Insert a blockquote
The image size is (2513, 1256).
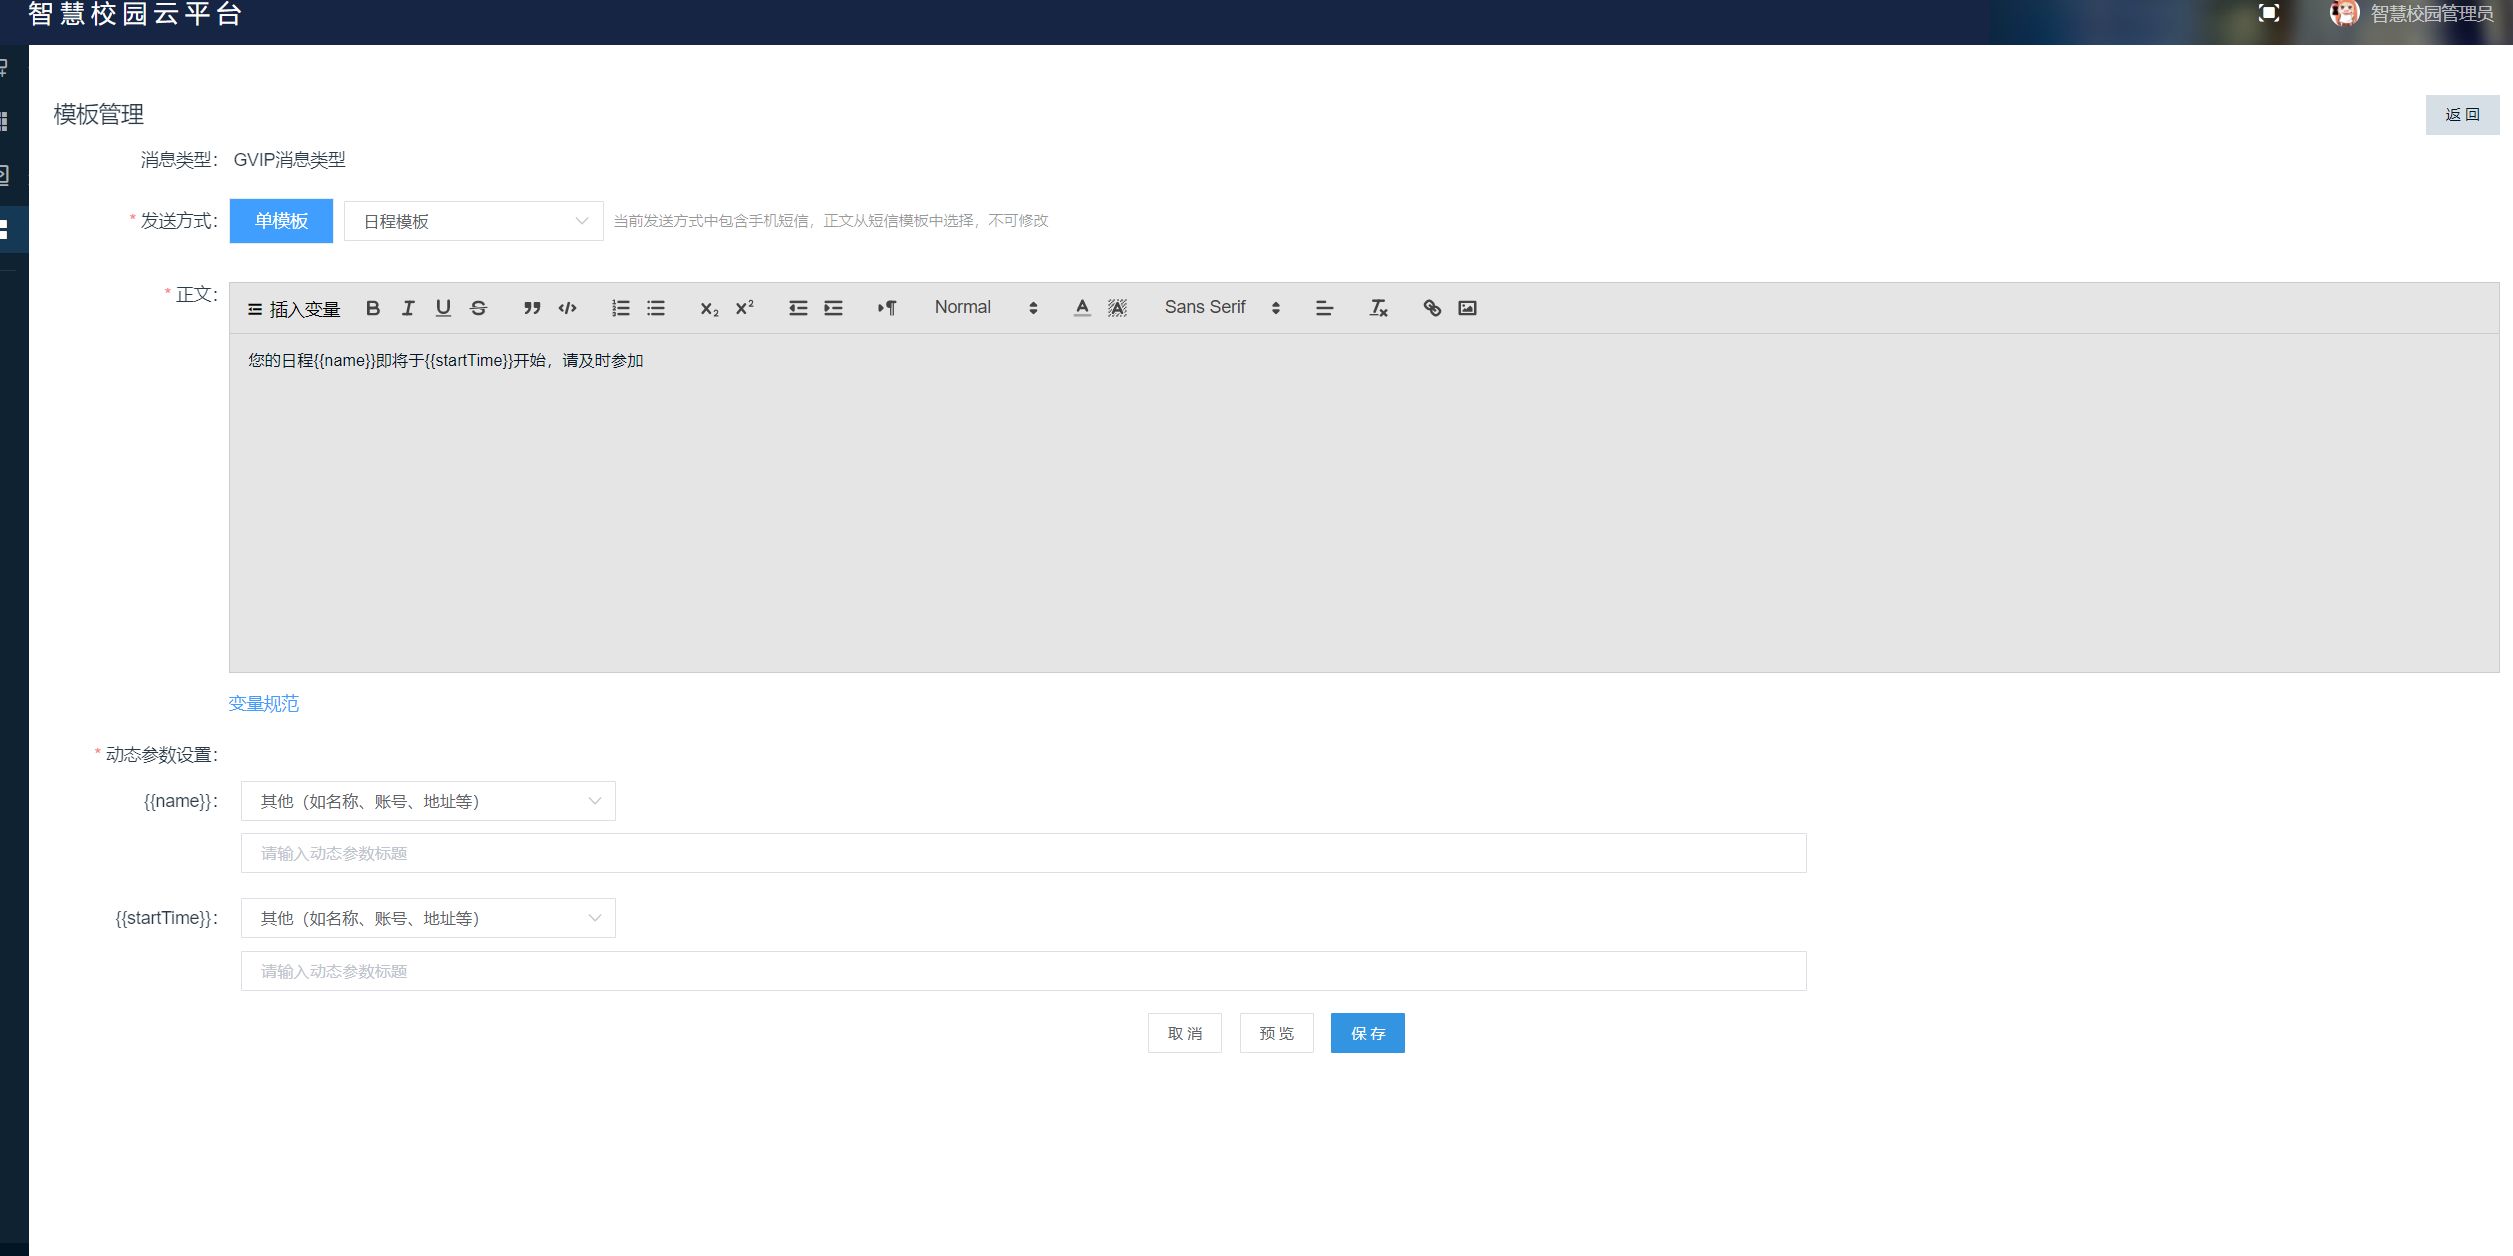532,308
